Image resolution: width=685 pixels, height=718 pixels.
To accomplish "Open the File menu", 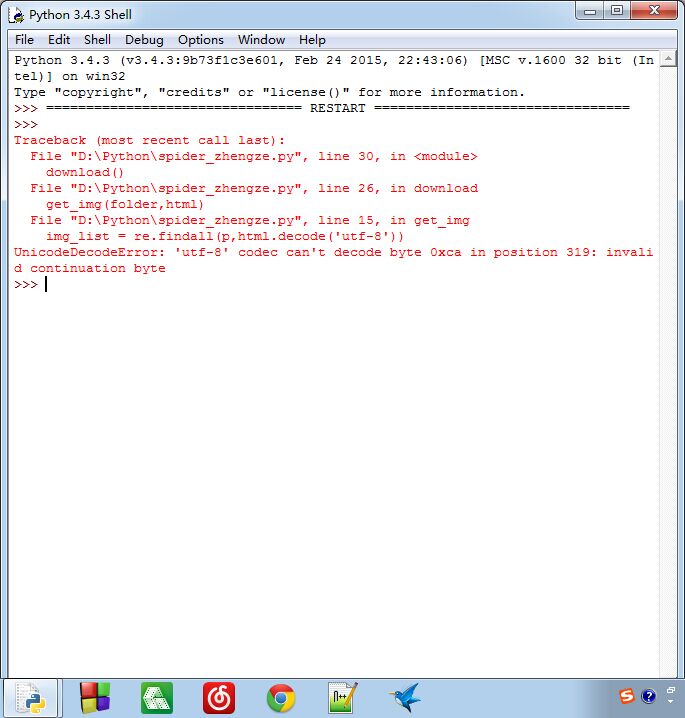I will (x=24, y=40).
